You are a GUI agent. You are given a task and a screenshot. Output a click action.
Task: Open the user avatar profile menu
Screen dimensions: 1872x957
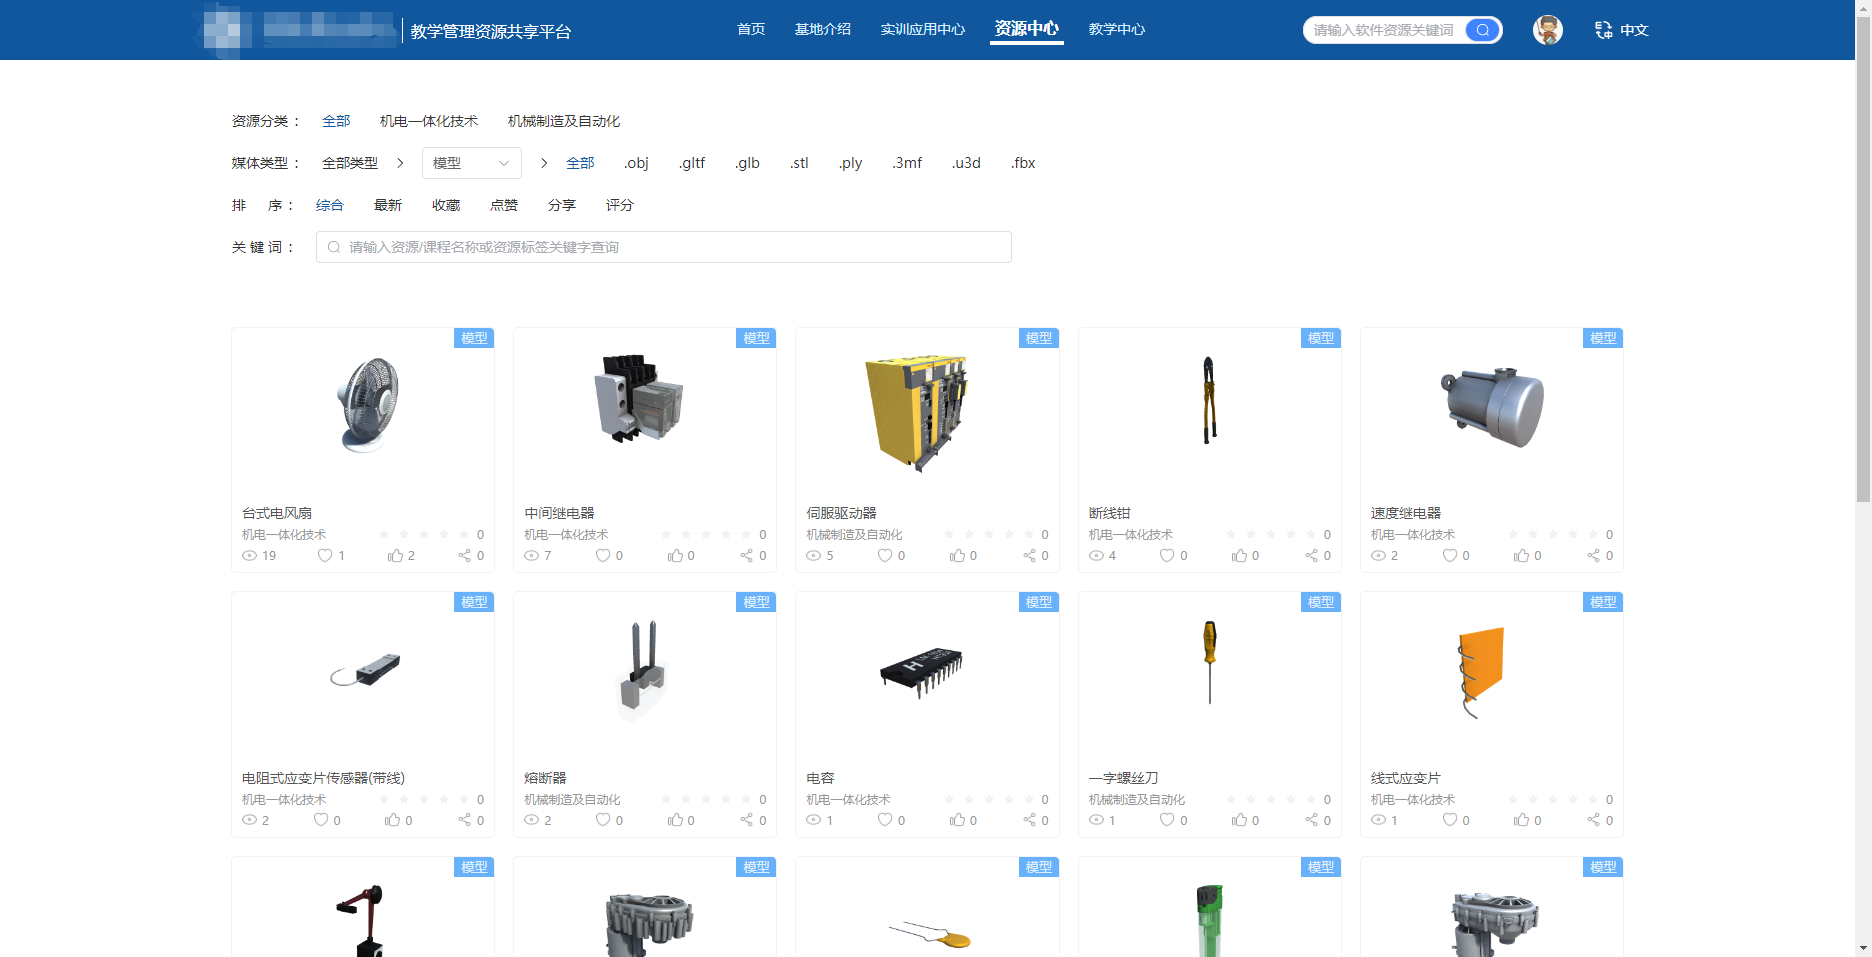pos(1547,30)
